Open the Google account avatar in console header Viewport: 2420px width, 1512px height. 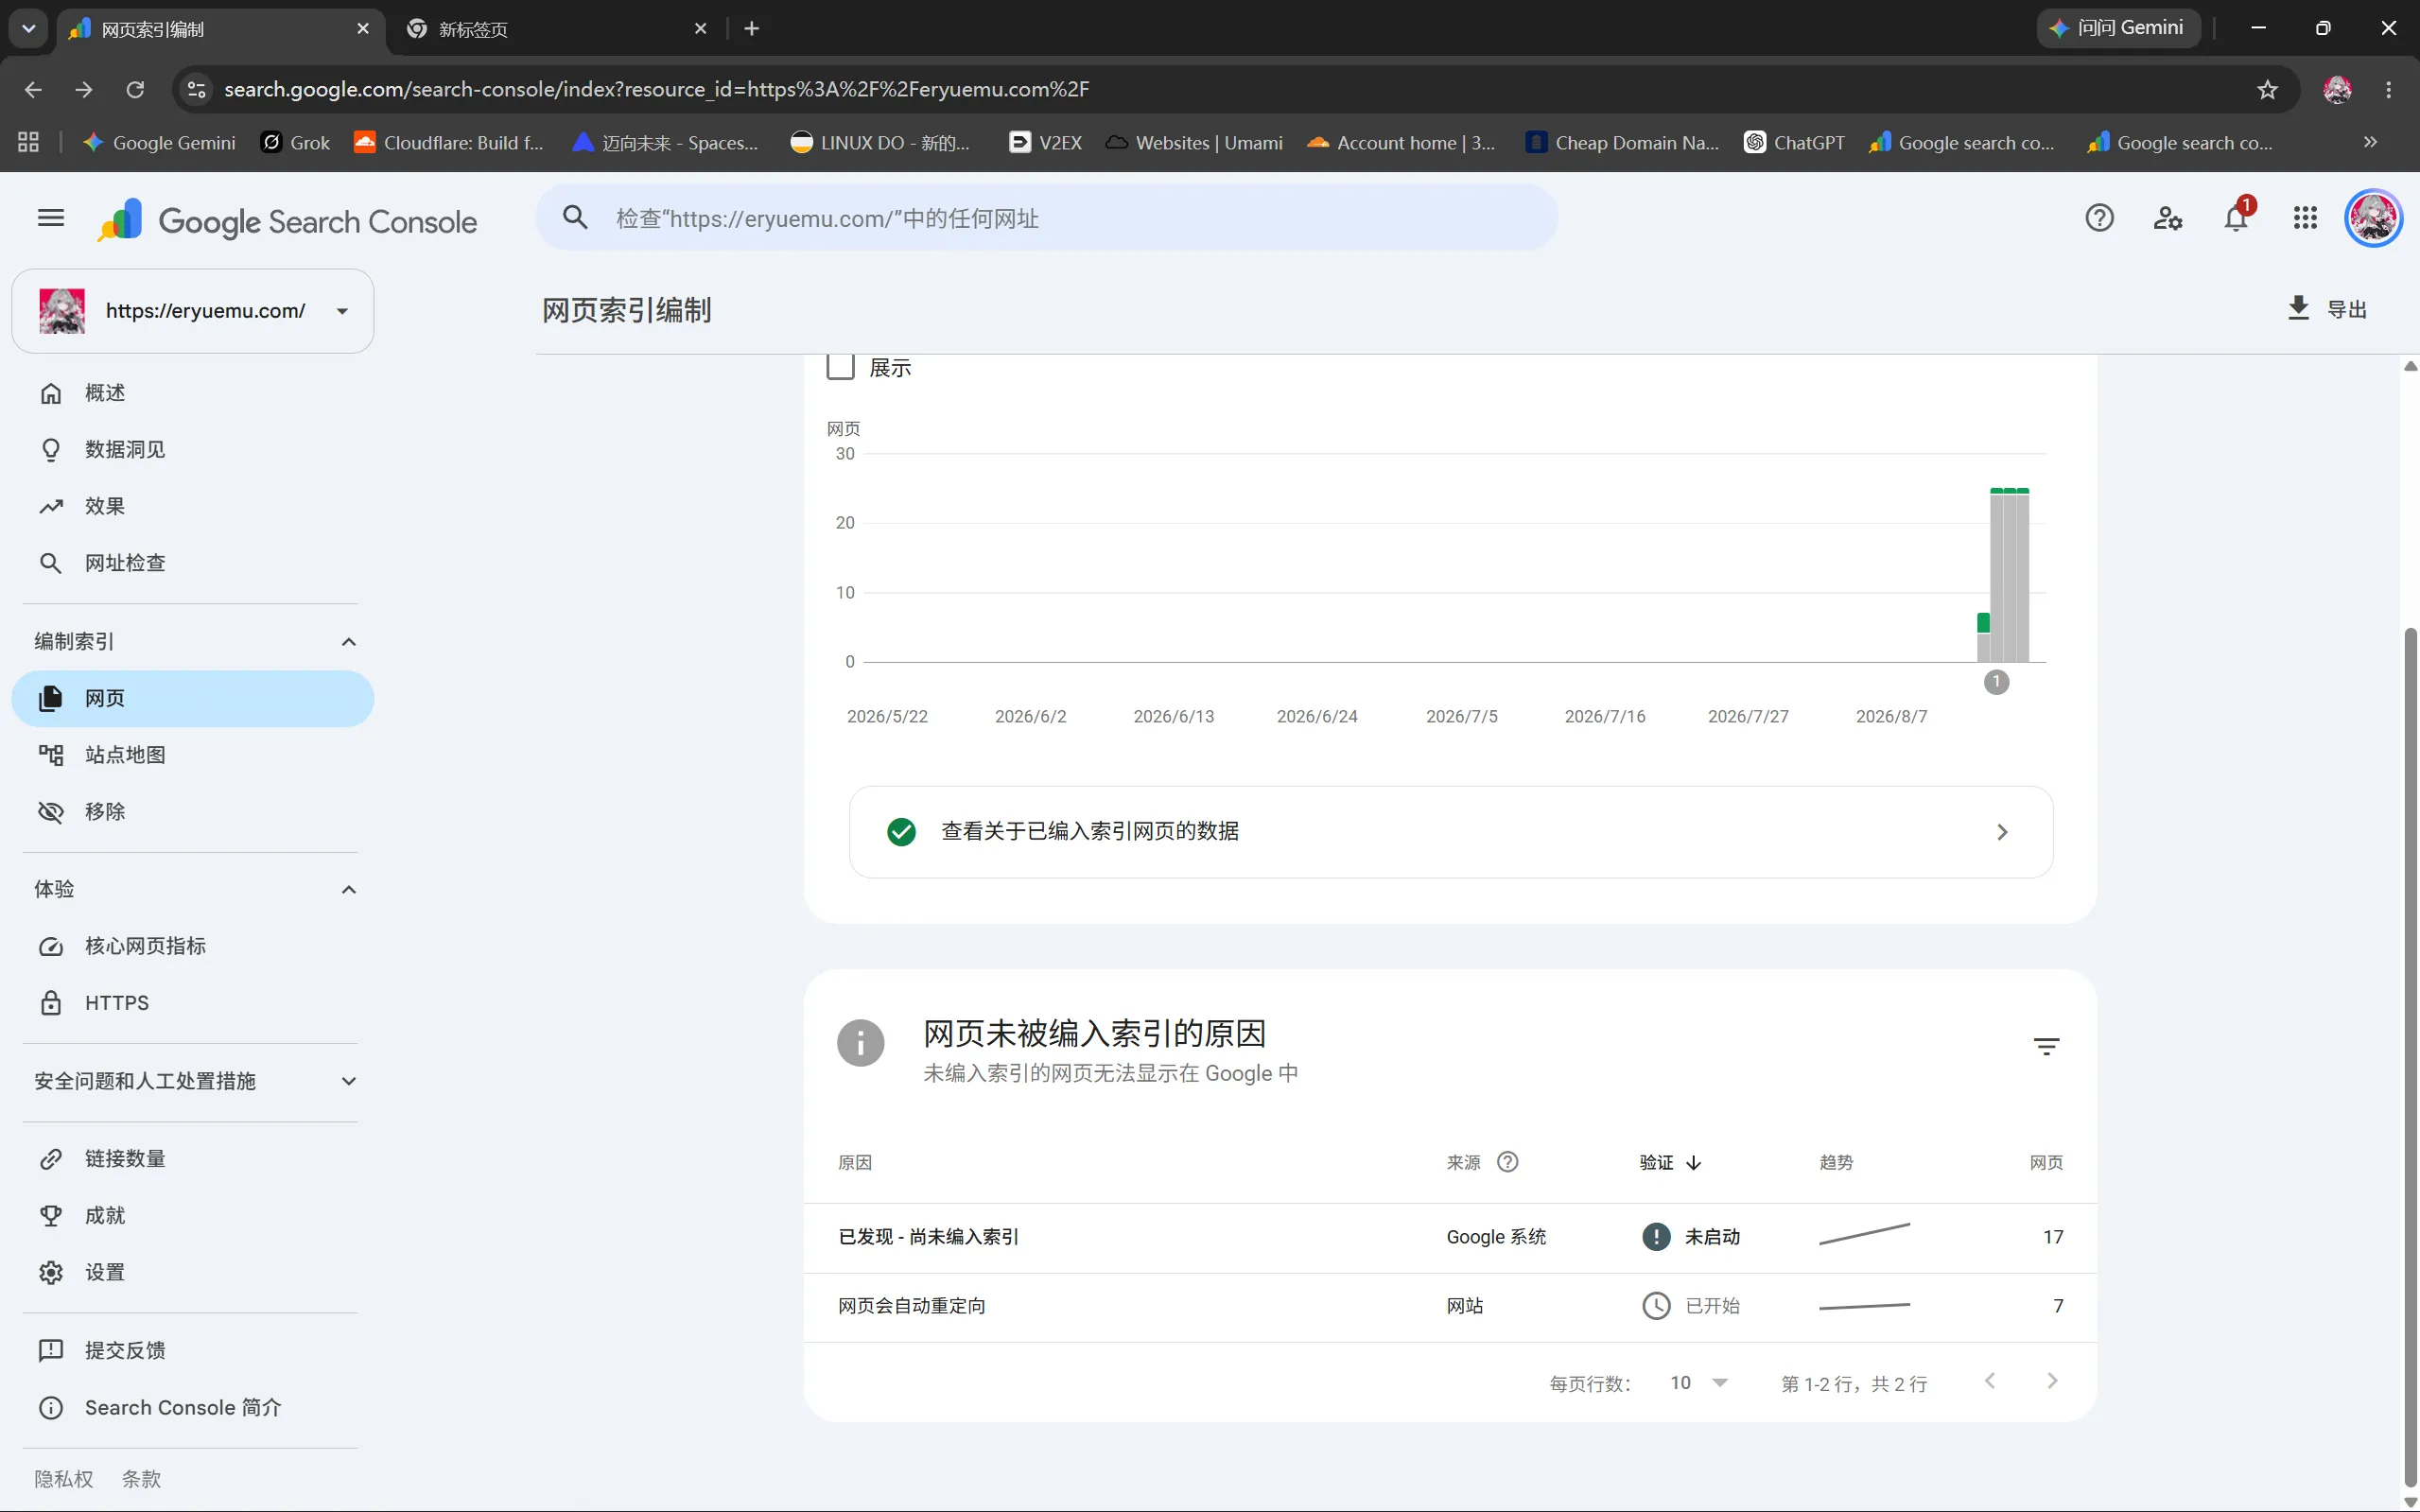2373,217
